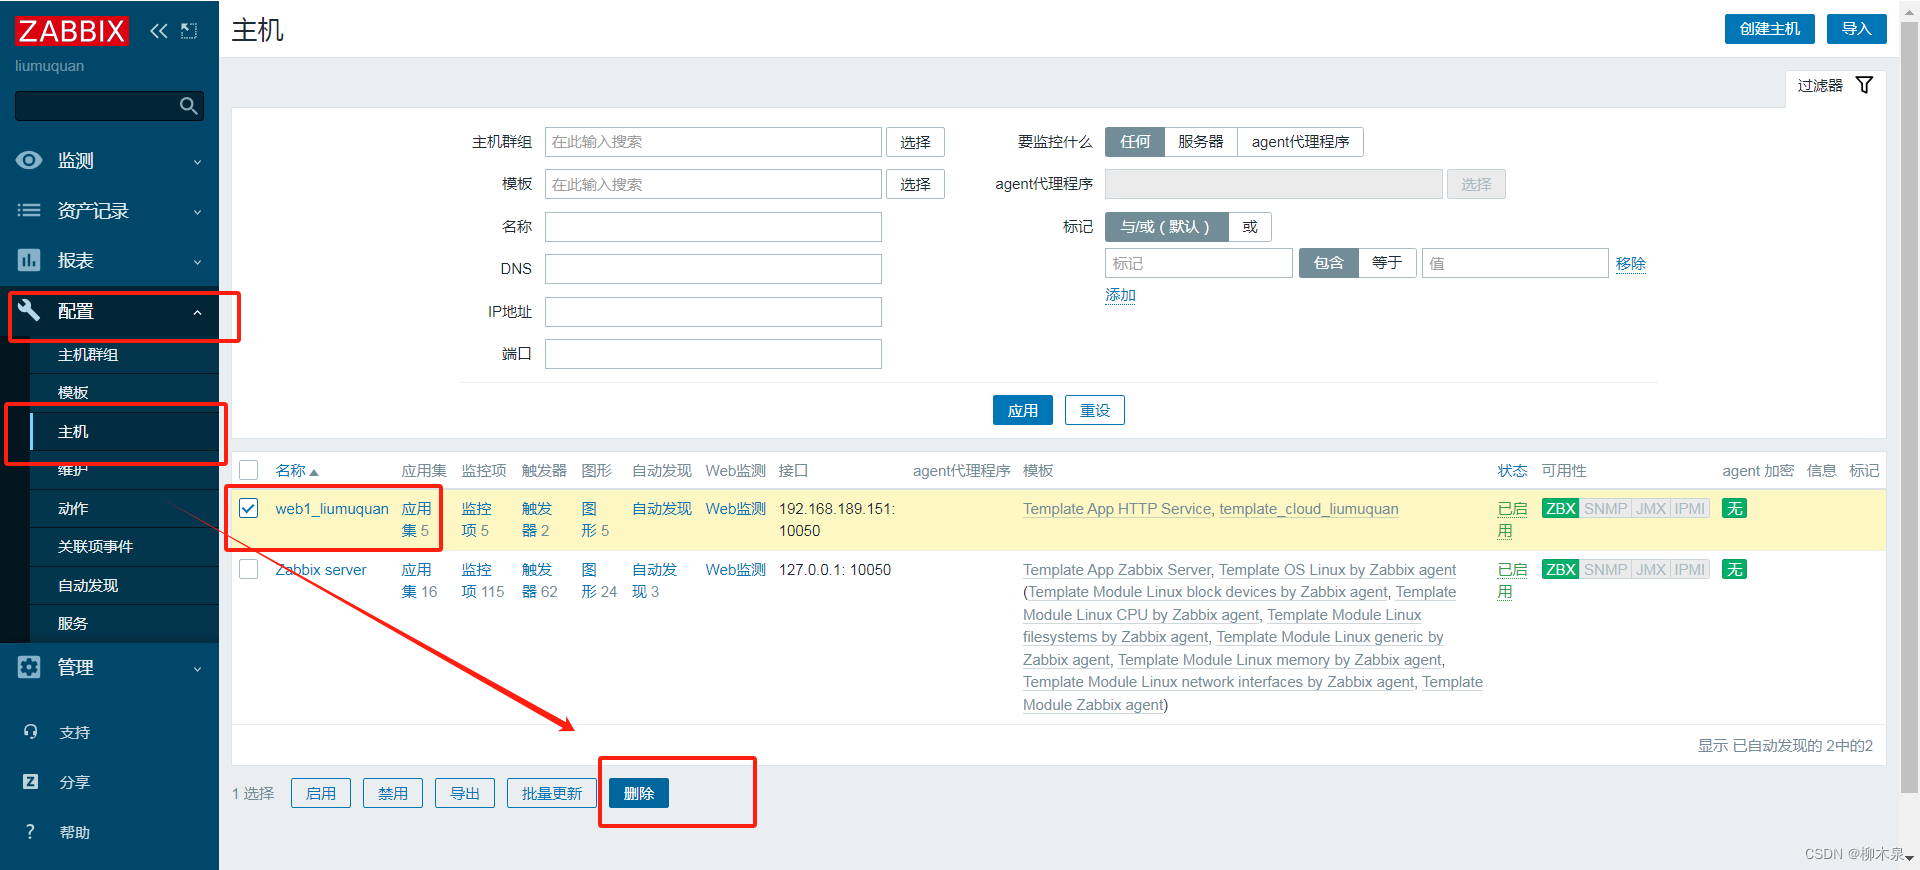This screenshot has width=1920, height=870.
Task: Collapse the sidebar with double-arrow icon
Action: point(159,31)
